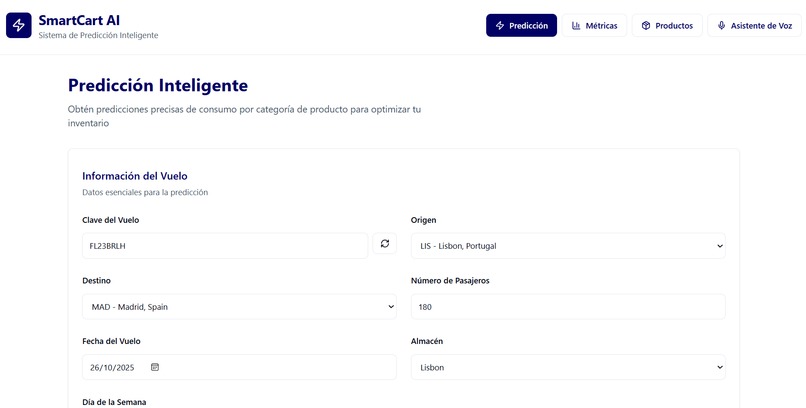This screenshot has height=408, width=806.
Task: Open the Asistente de Voz tab
Action: click(754, 25)
